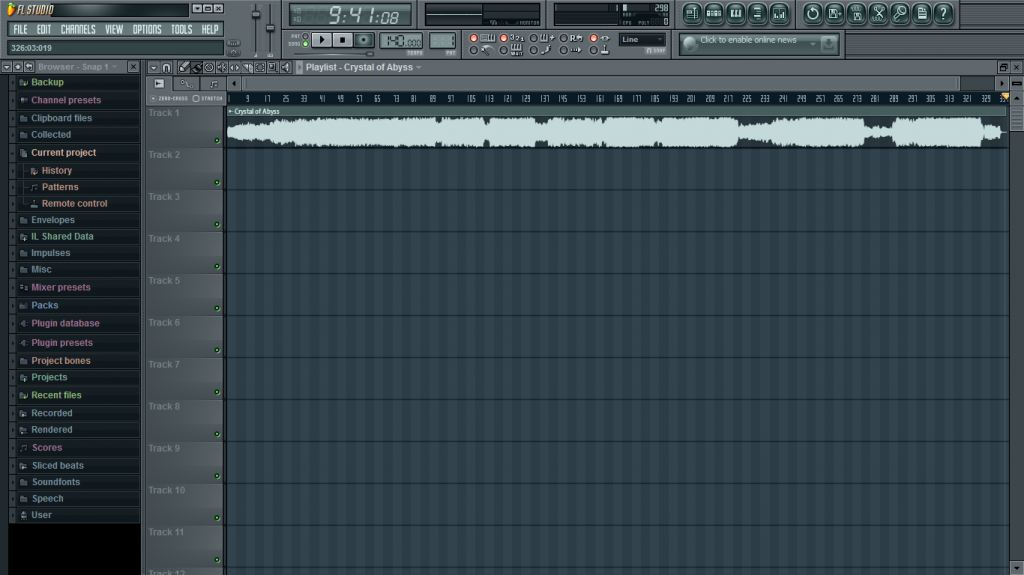Click the master pitch slider

click(x=270, y=29)
